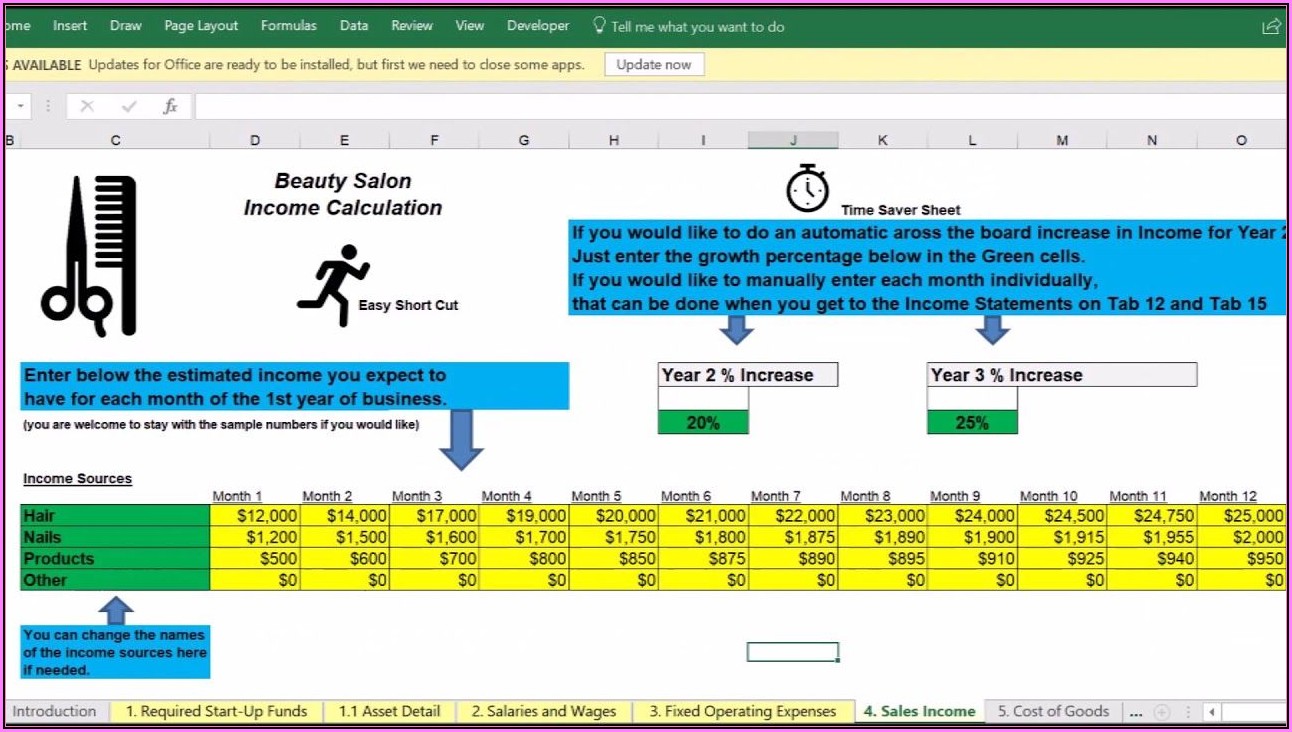
Task: Click the Income Sources heading
Action: pyautogui.click(x=77, y=479)
